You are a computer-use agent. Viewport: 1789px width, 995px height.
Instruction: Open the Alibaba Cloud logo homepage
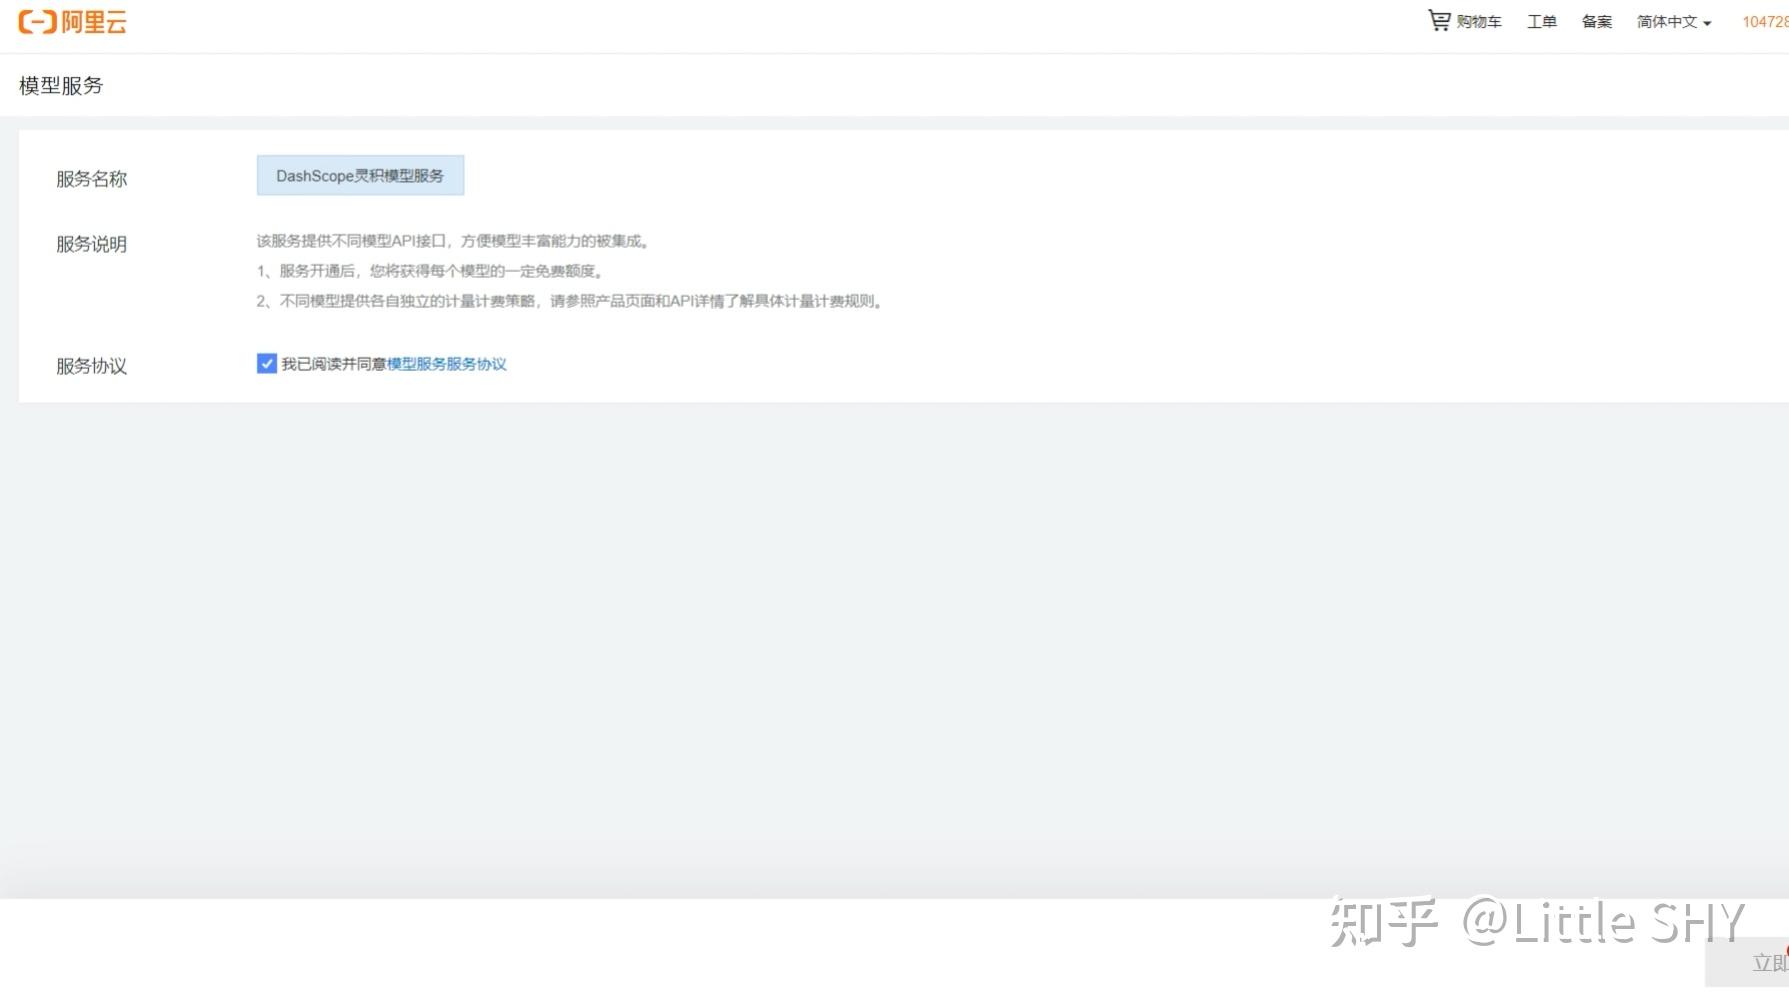pyautogui.click(x=73, y=22)
